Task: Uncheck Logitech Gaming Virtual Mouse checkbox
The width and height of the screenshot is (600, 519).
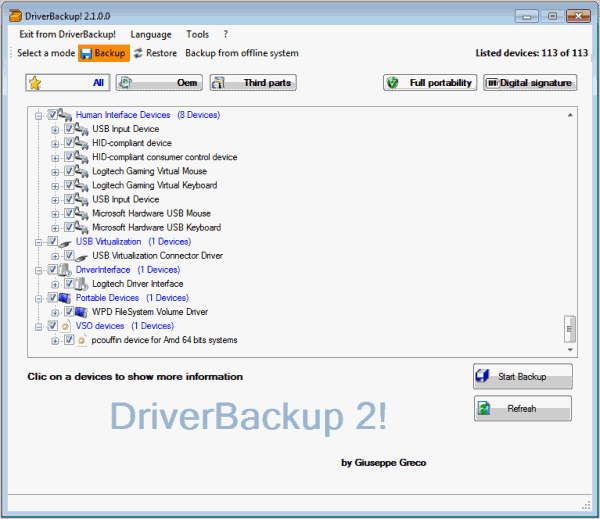Action: coord(69,171)
